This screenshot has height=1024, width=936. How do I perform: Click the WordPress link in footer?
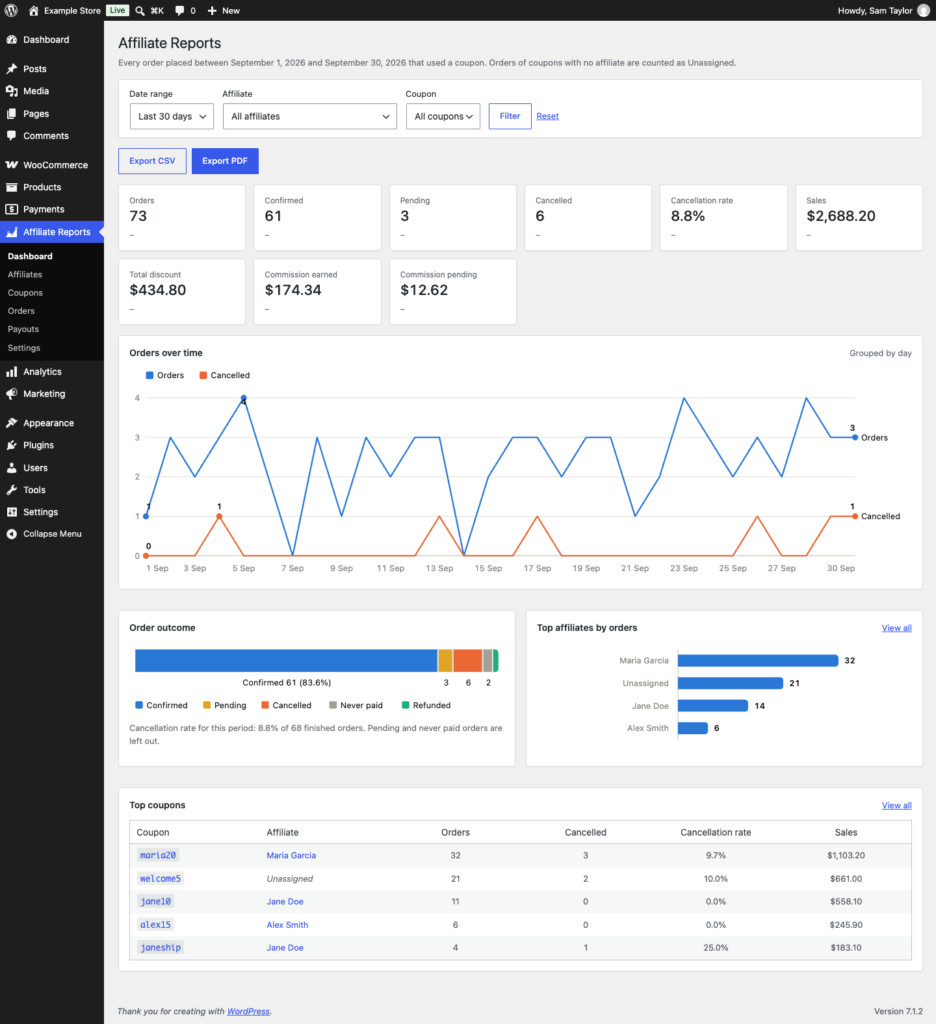pyautogui.click(x=248, y=1011)
